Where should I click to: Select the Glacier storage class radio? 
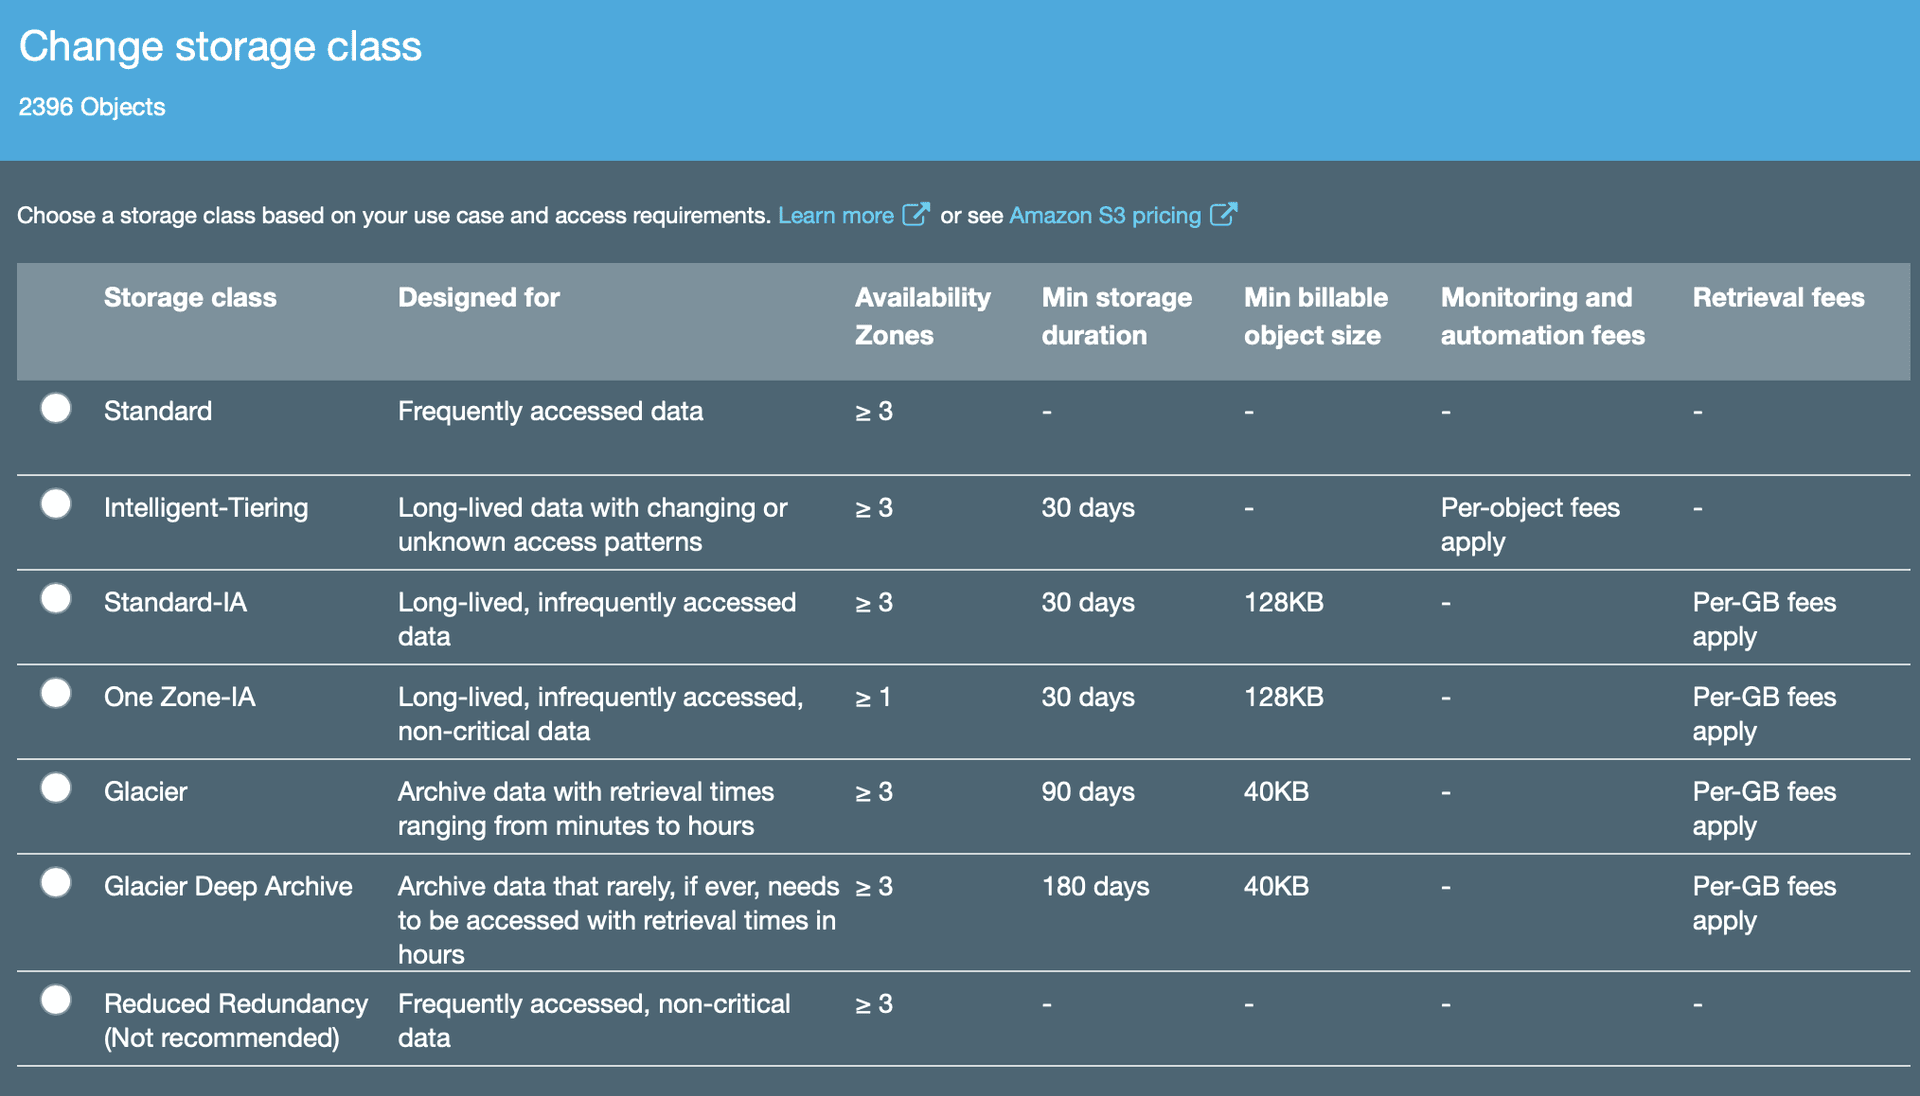[x=56, y=788]
